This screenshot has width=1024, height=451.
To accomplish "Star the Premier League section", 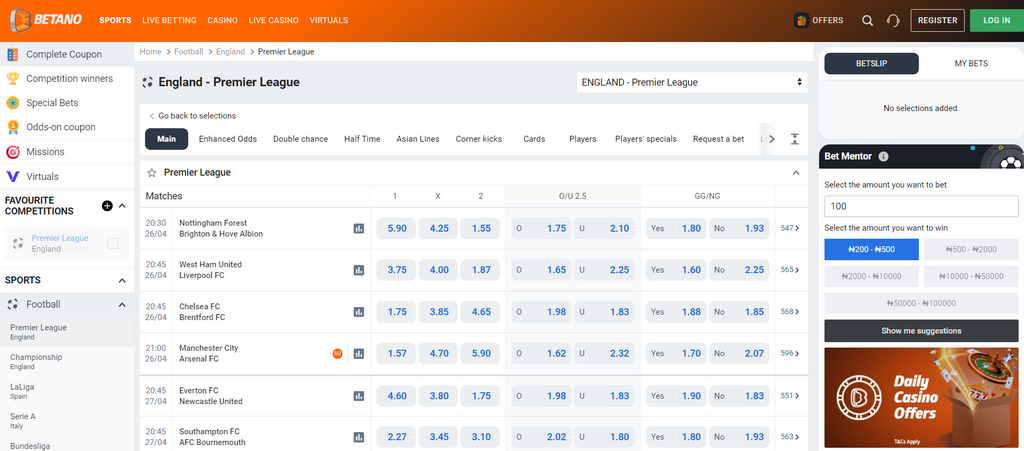I will (152, 173).
